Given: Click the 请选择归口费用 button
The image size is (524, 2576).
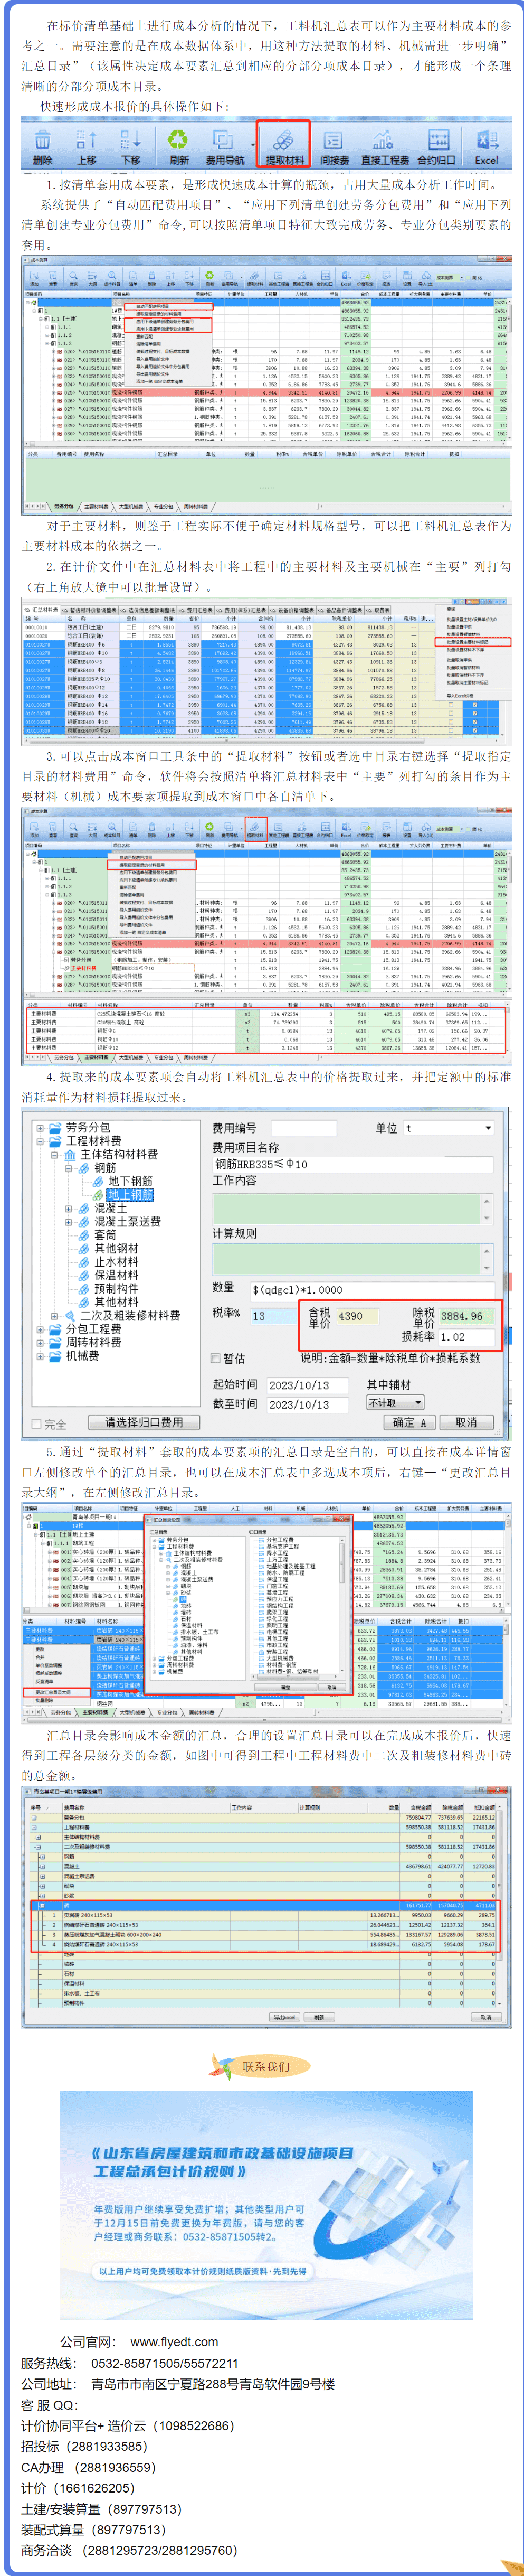Looking at the screenshot, I should click(143, 1422).
